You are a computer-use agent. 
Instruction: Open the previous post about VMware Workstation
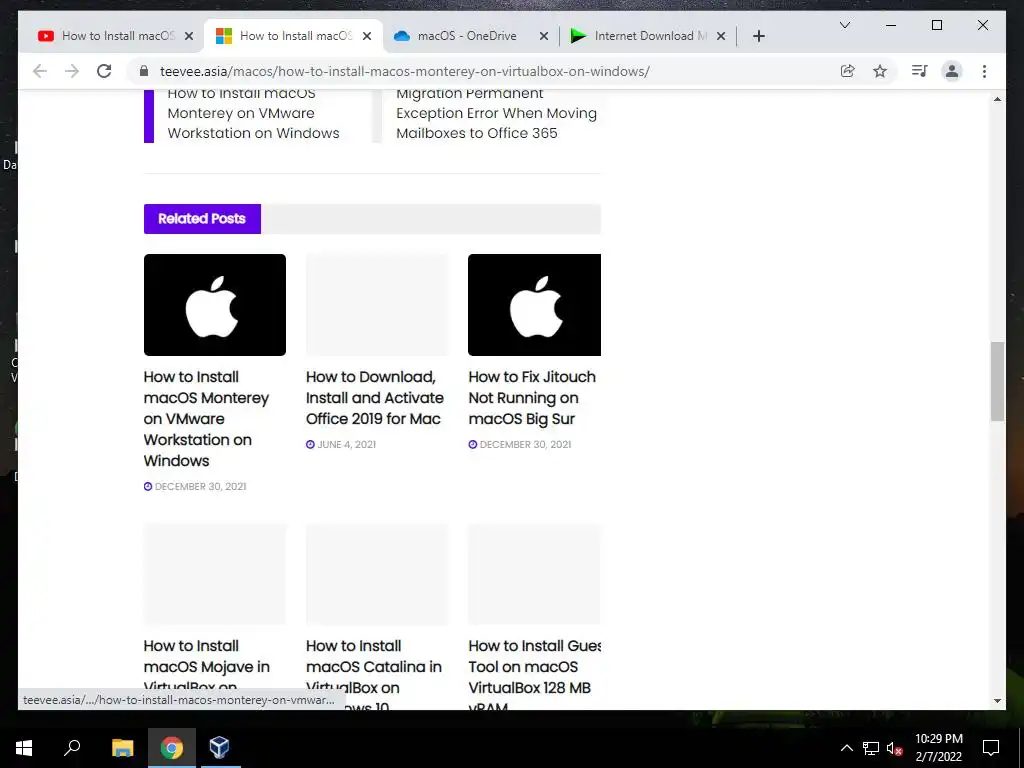point(253,113)
